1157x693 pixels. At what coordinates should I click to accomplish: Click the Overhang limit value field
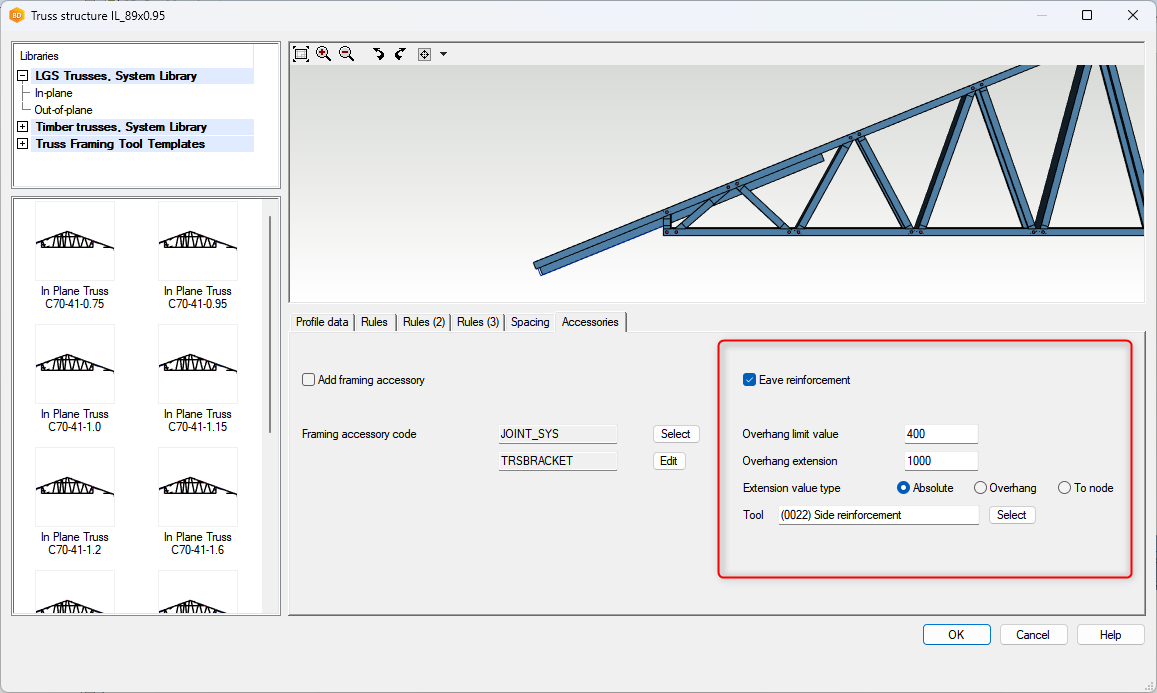(x=940, y=434)
